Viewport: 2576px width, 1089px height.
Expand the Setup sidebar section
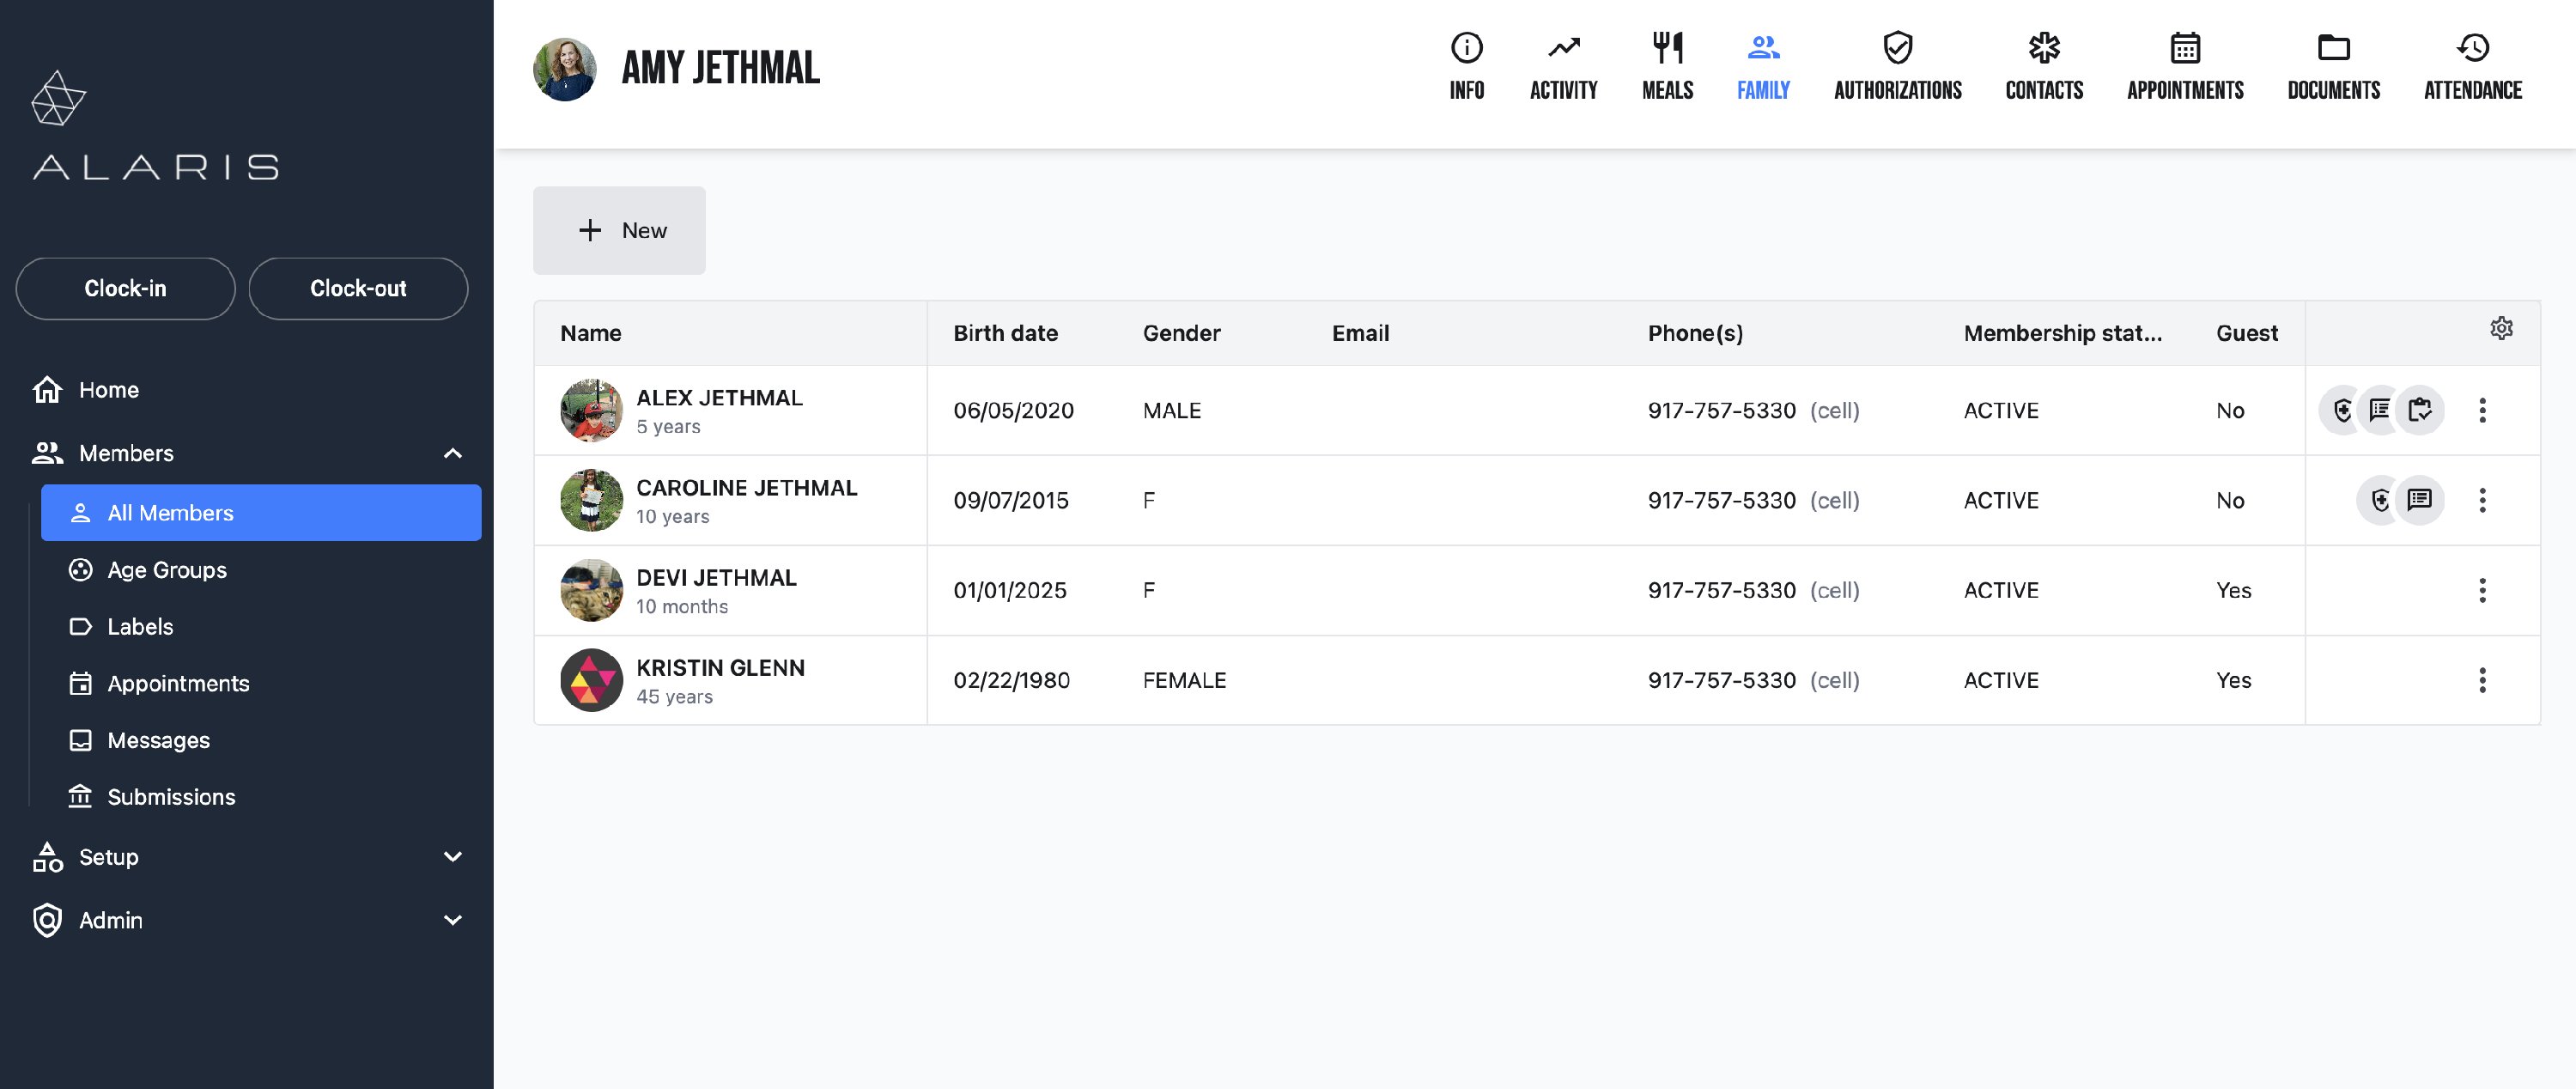(452, 857)
